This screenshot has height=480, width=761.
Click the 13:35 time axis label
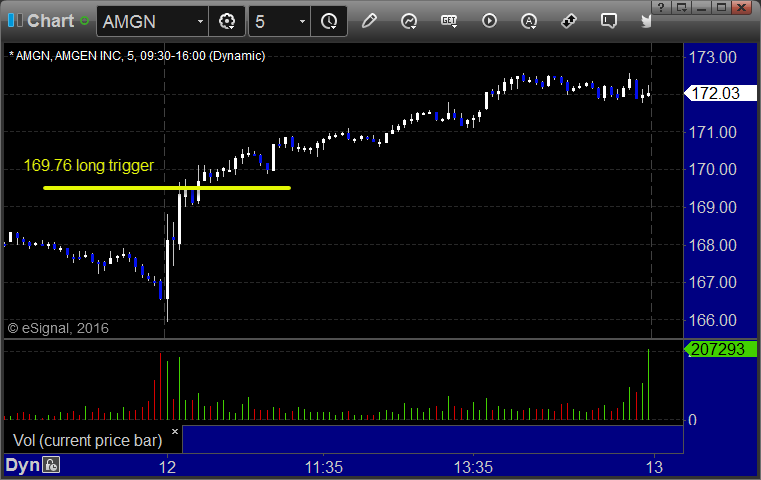[x=473, y=467]
